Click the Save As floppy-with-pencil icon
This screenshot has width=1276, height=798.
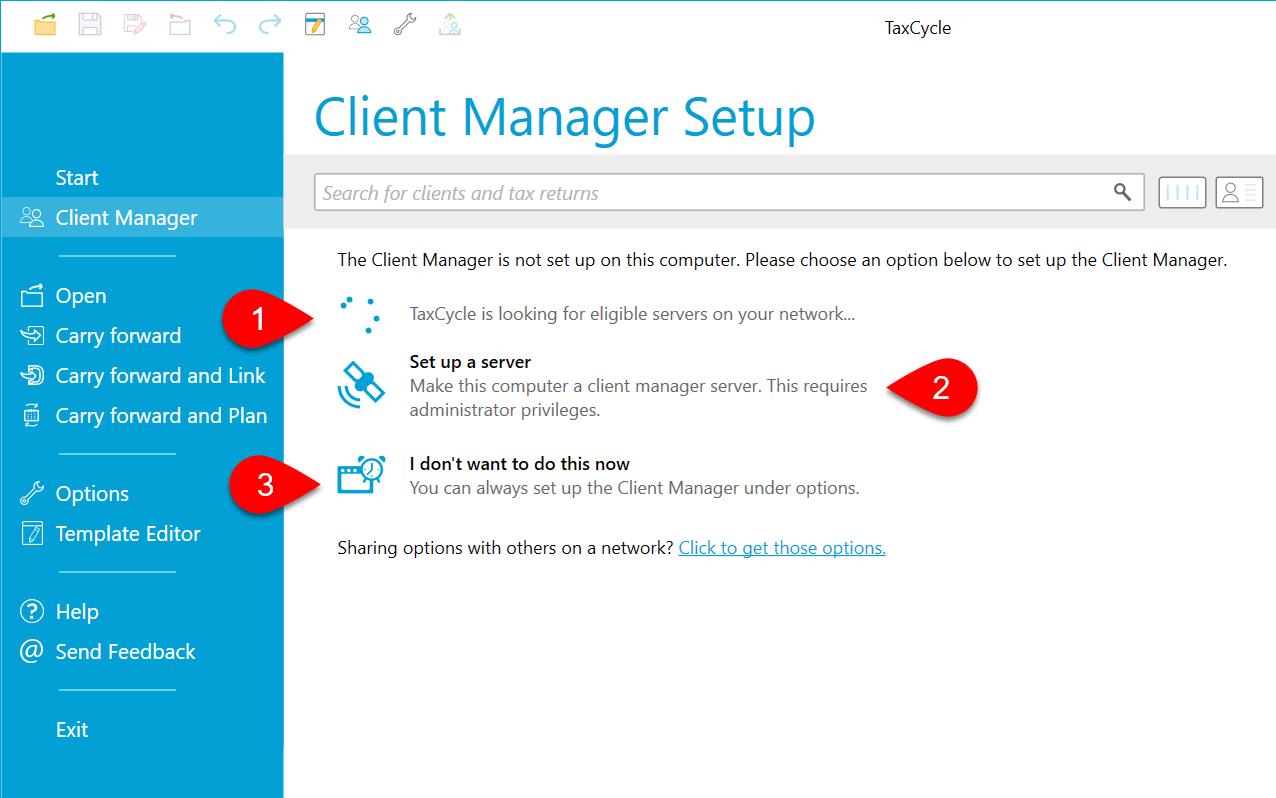pos(135,25)
